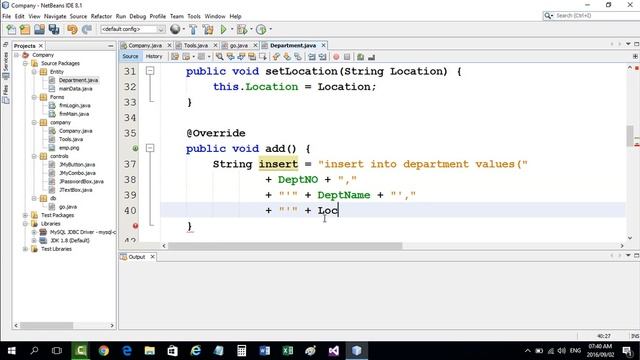
Task: Select Tools.java in the Projects tree
Action: (x=71, y=139)
